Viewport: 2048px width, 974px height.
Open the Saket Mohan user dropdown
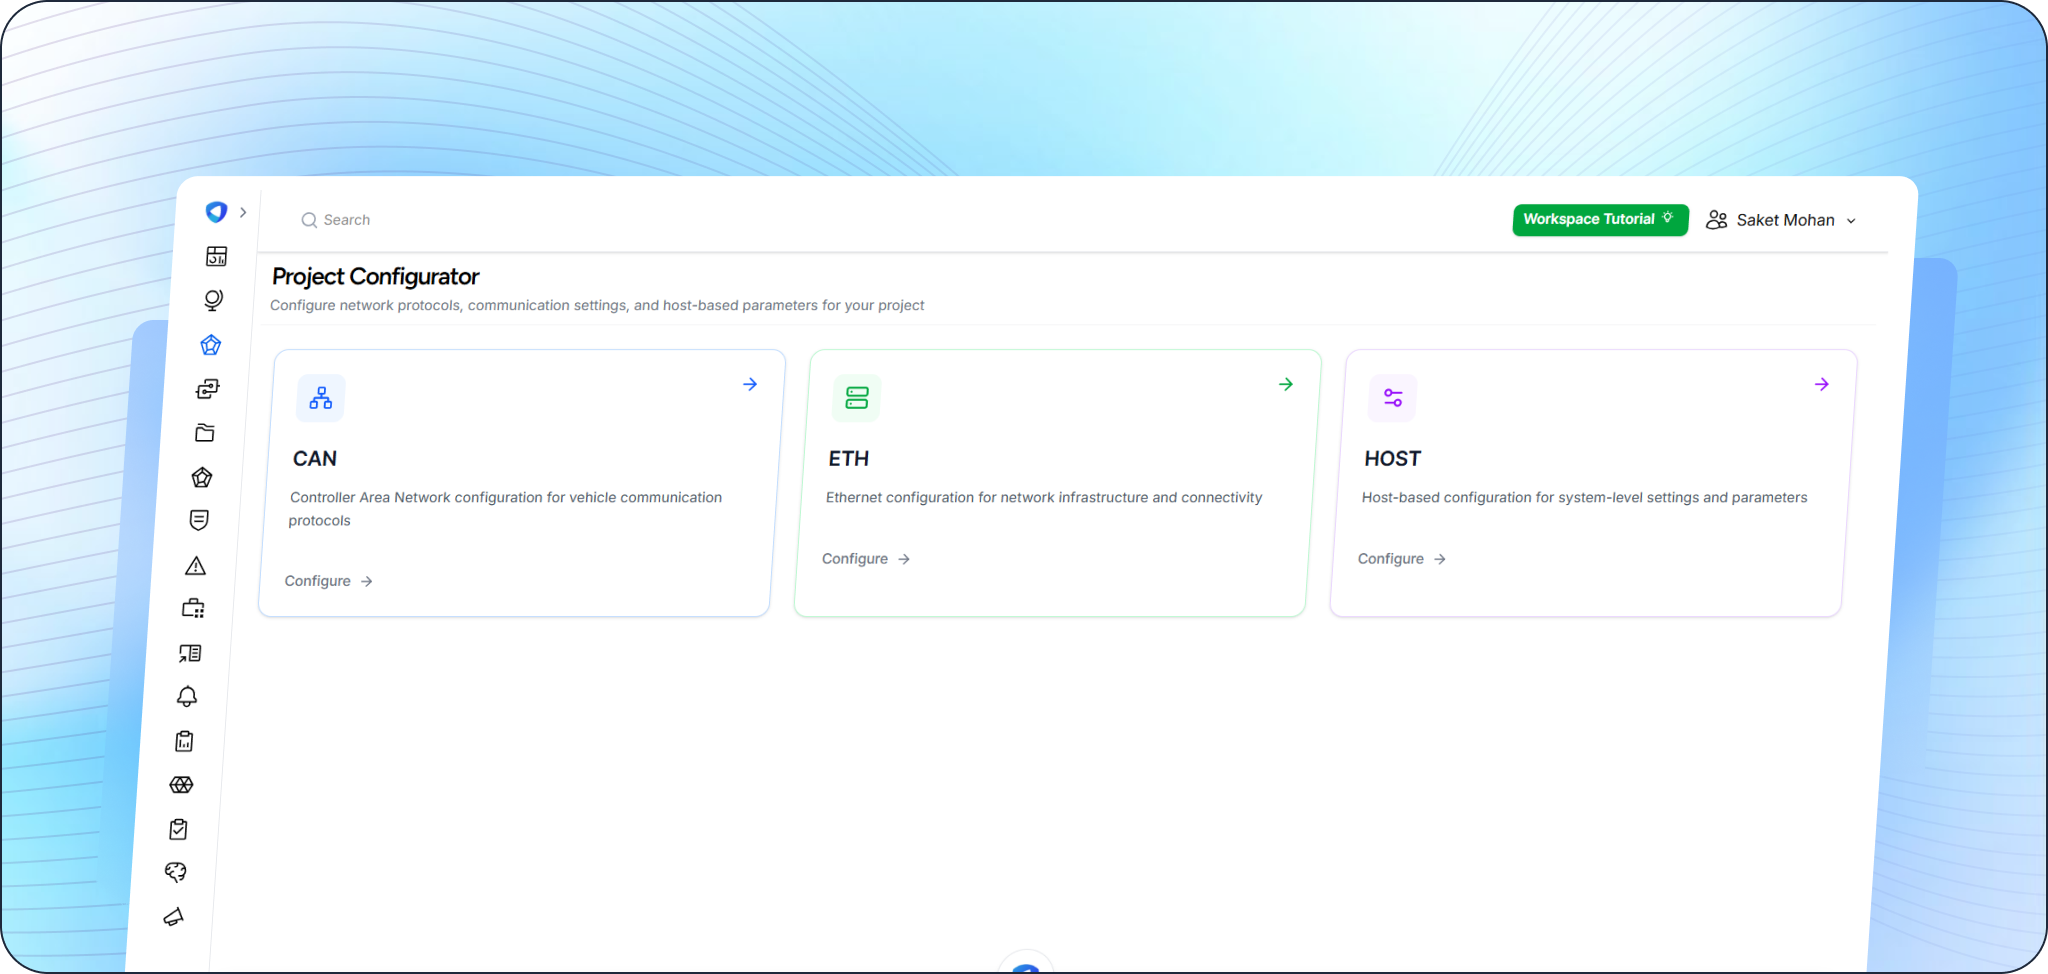(x=1781, y=220)
